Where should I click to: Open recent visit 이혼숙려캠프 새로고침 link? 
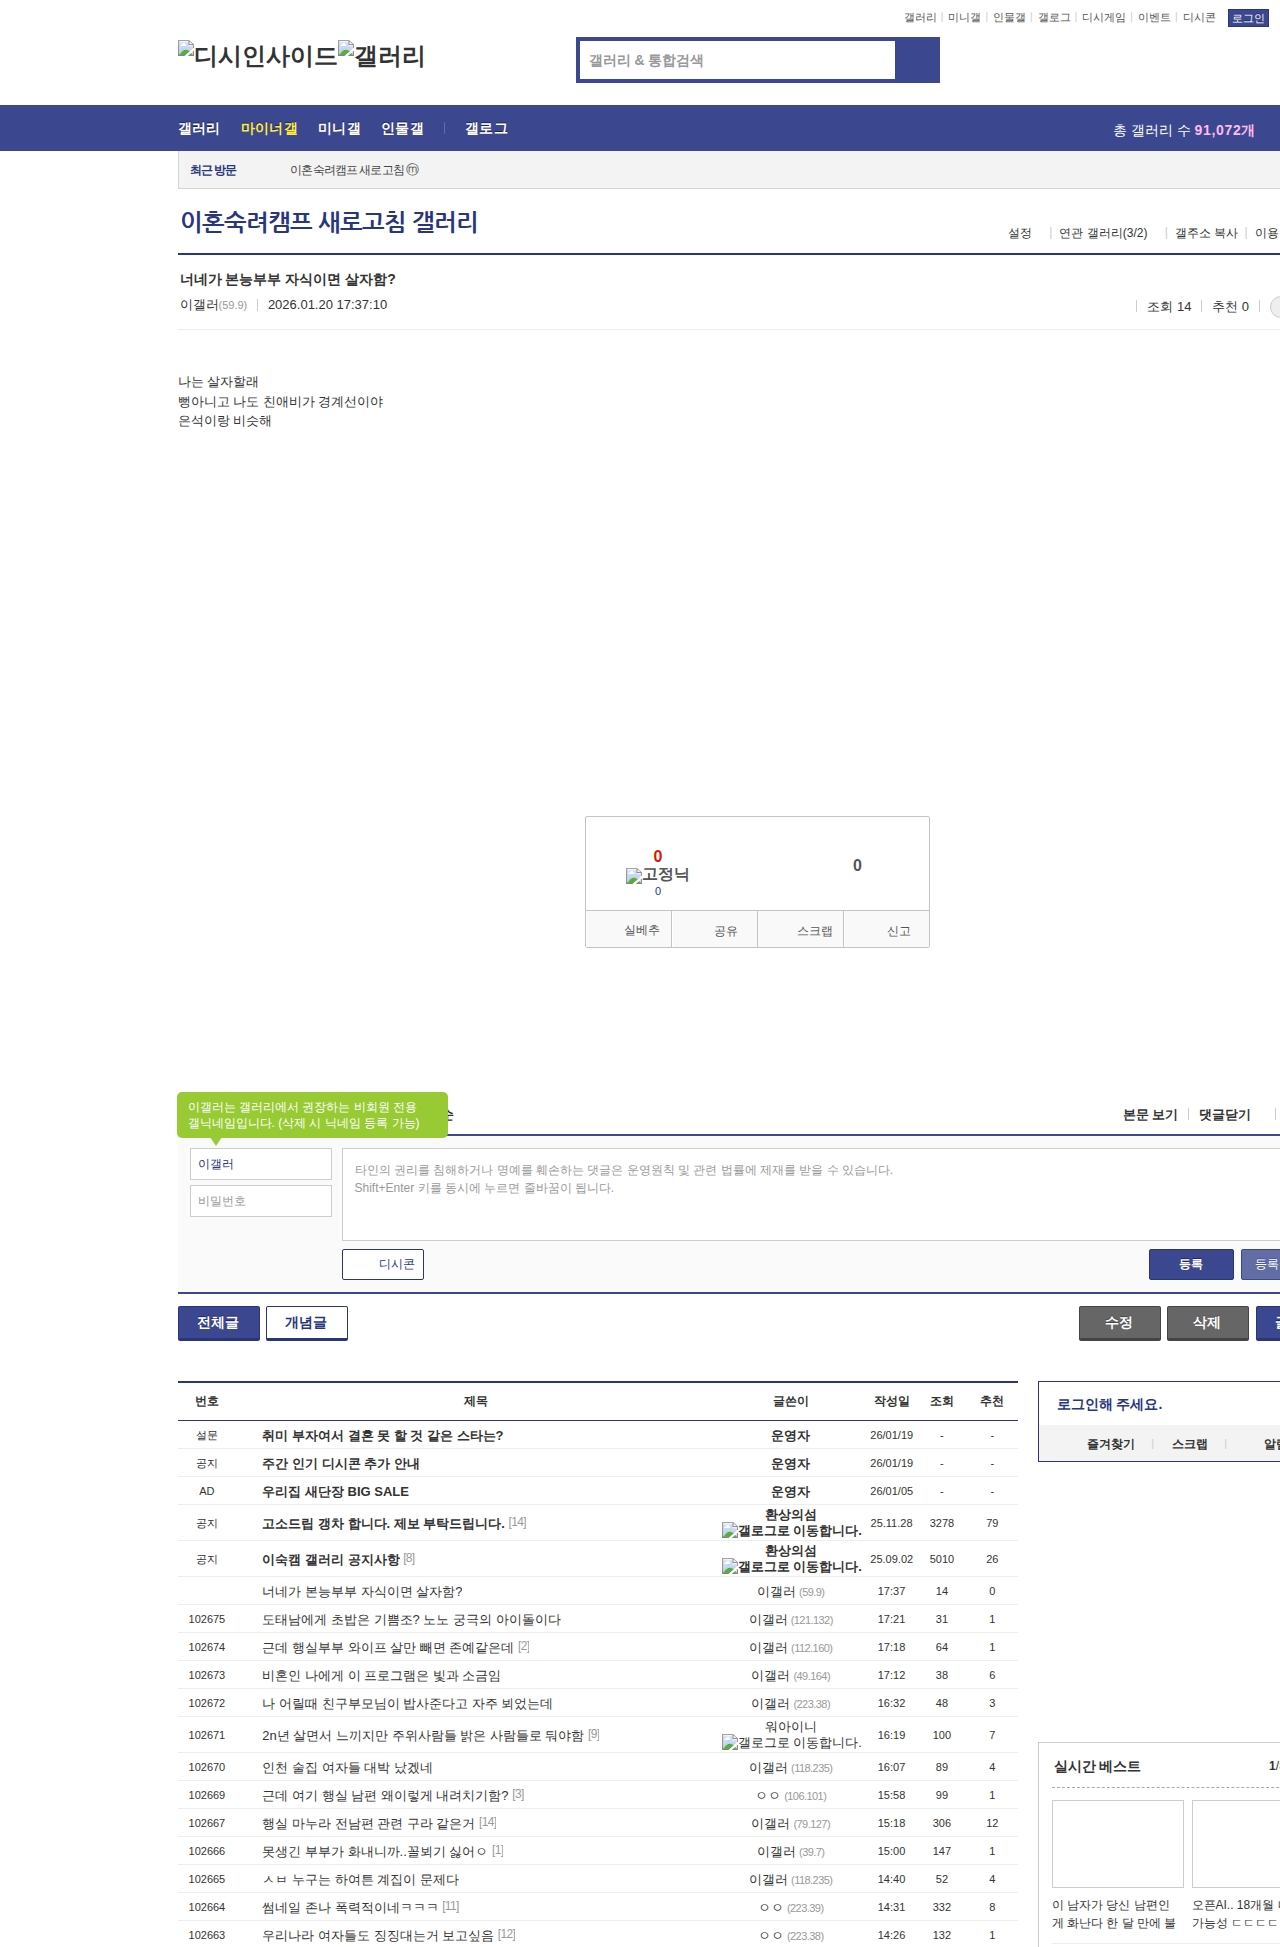pyautogui.click(x=354, y=170)
